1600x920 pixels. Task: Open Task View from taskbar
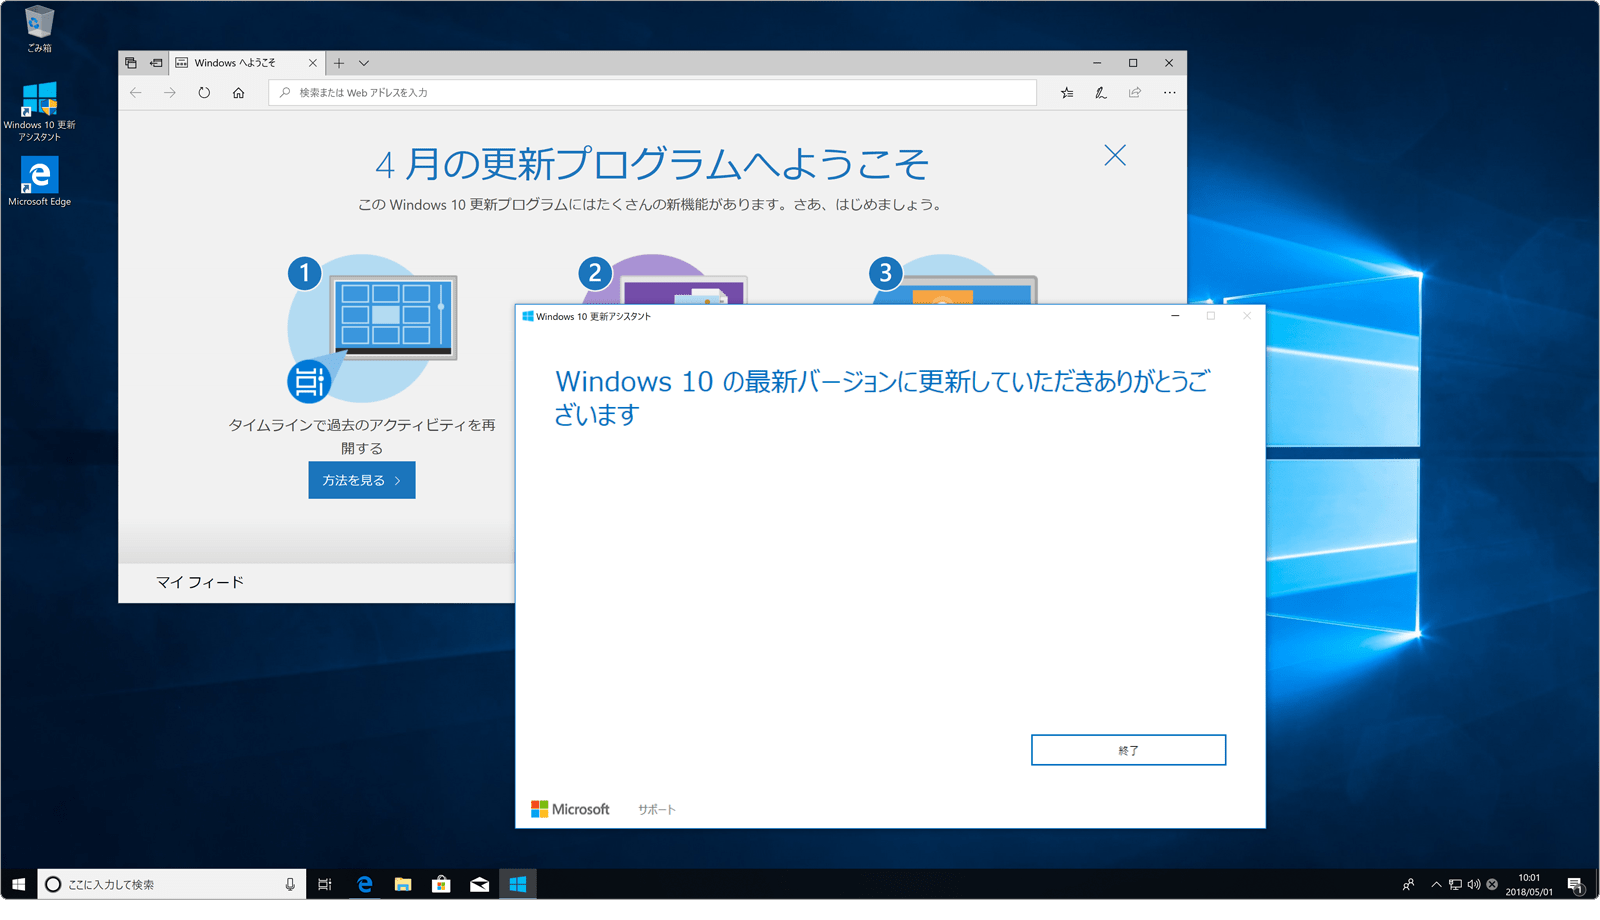(x=325, y=884)
